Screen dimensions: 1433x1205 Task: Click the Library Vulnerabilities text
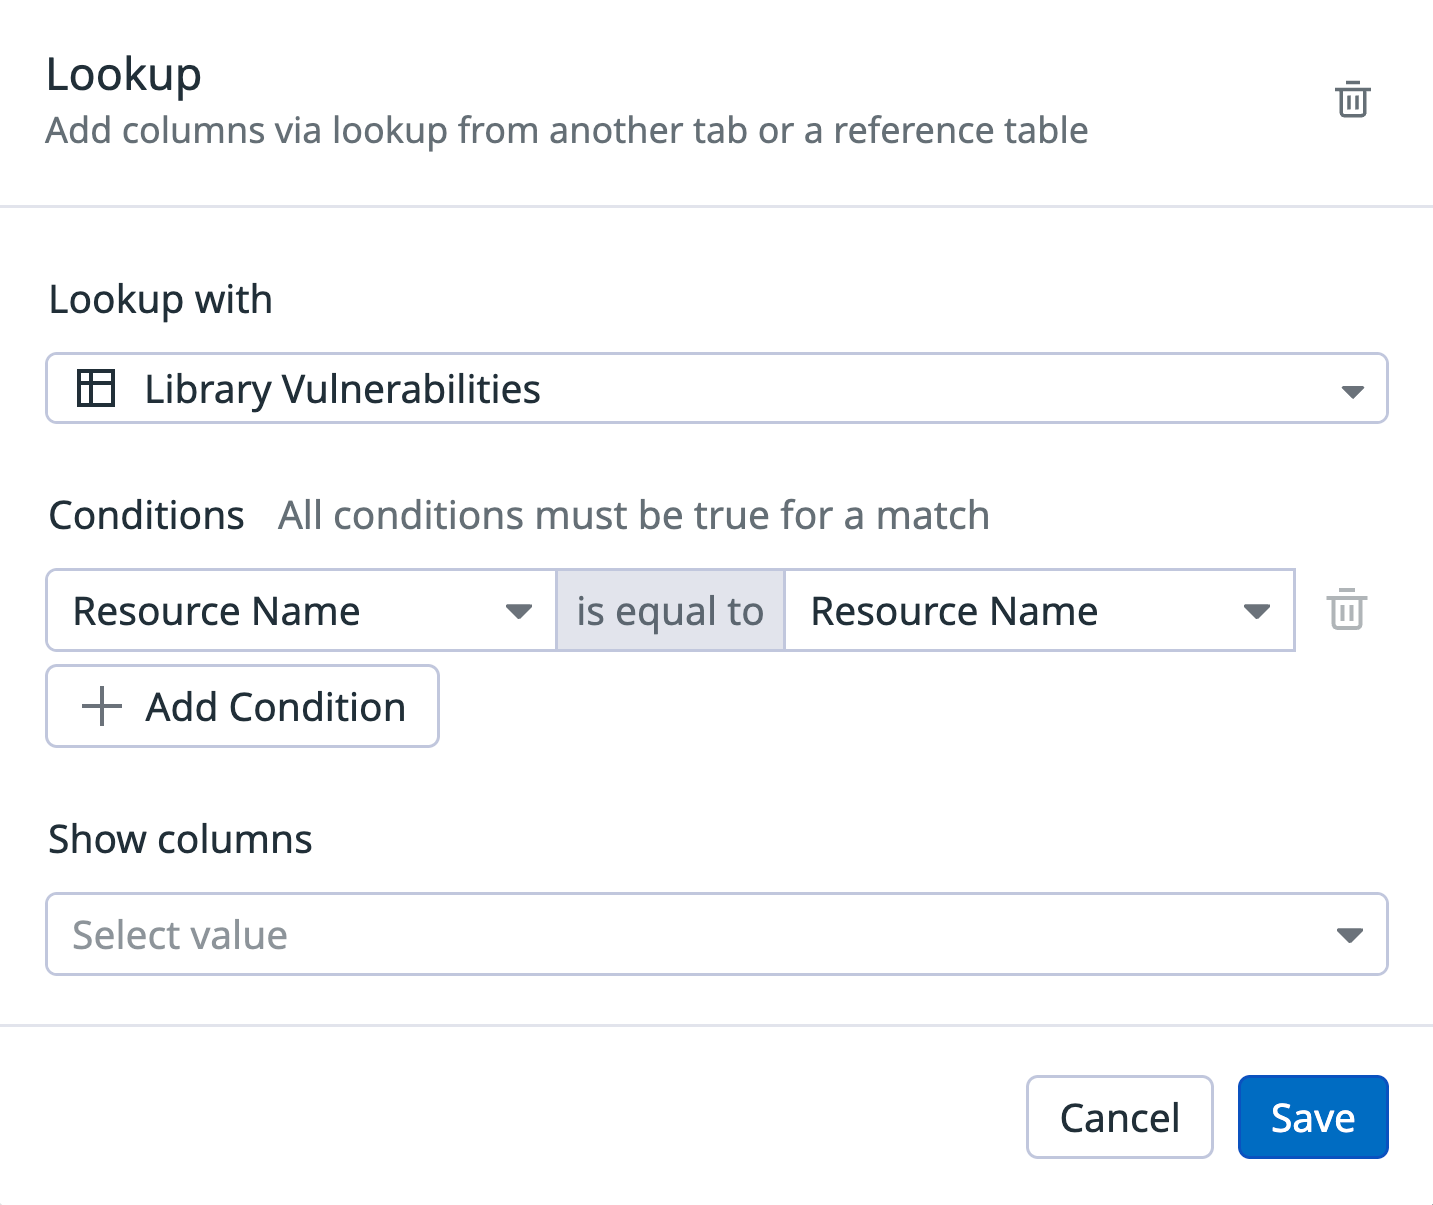click(x=342, y=389)
